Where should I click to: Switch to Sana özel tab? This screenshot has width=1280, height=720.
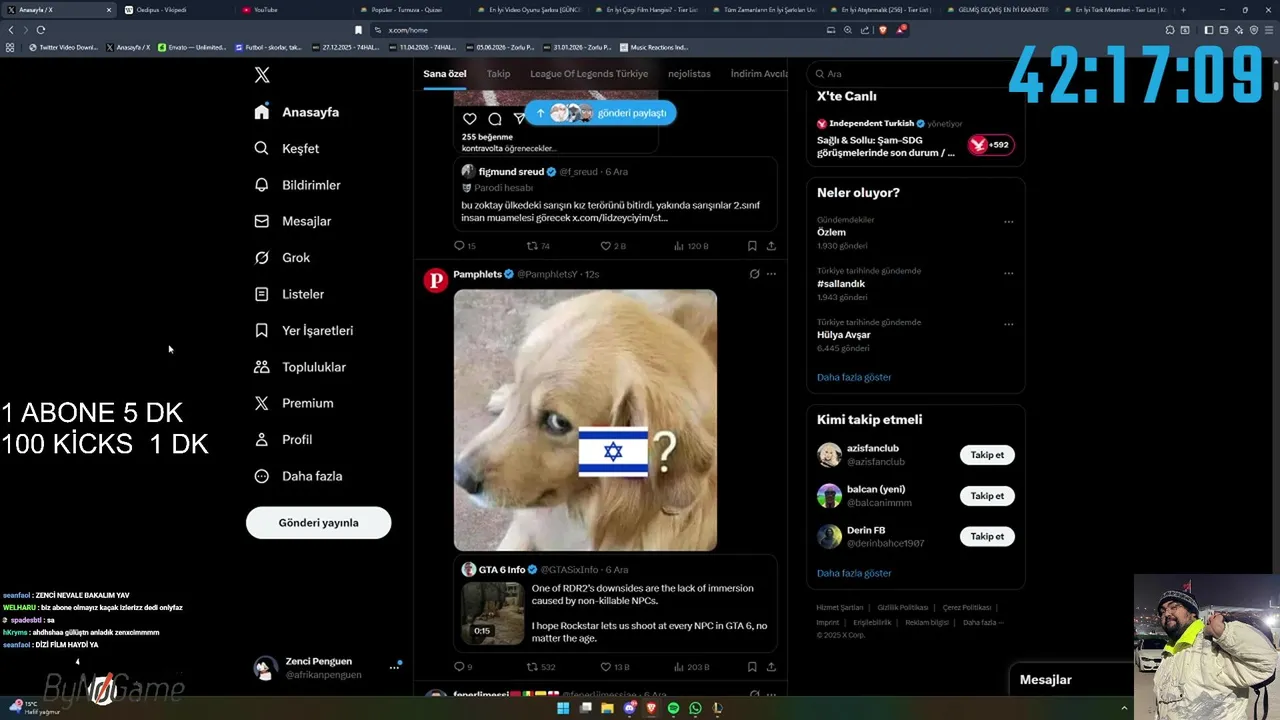(x=444, y=74)
